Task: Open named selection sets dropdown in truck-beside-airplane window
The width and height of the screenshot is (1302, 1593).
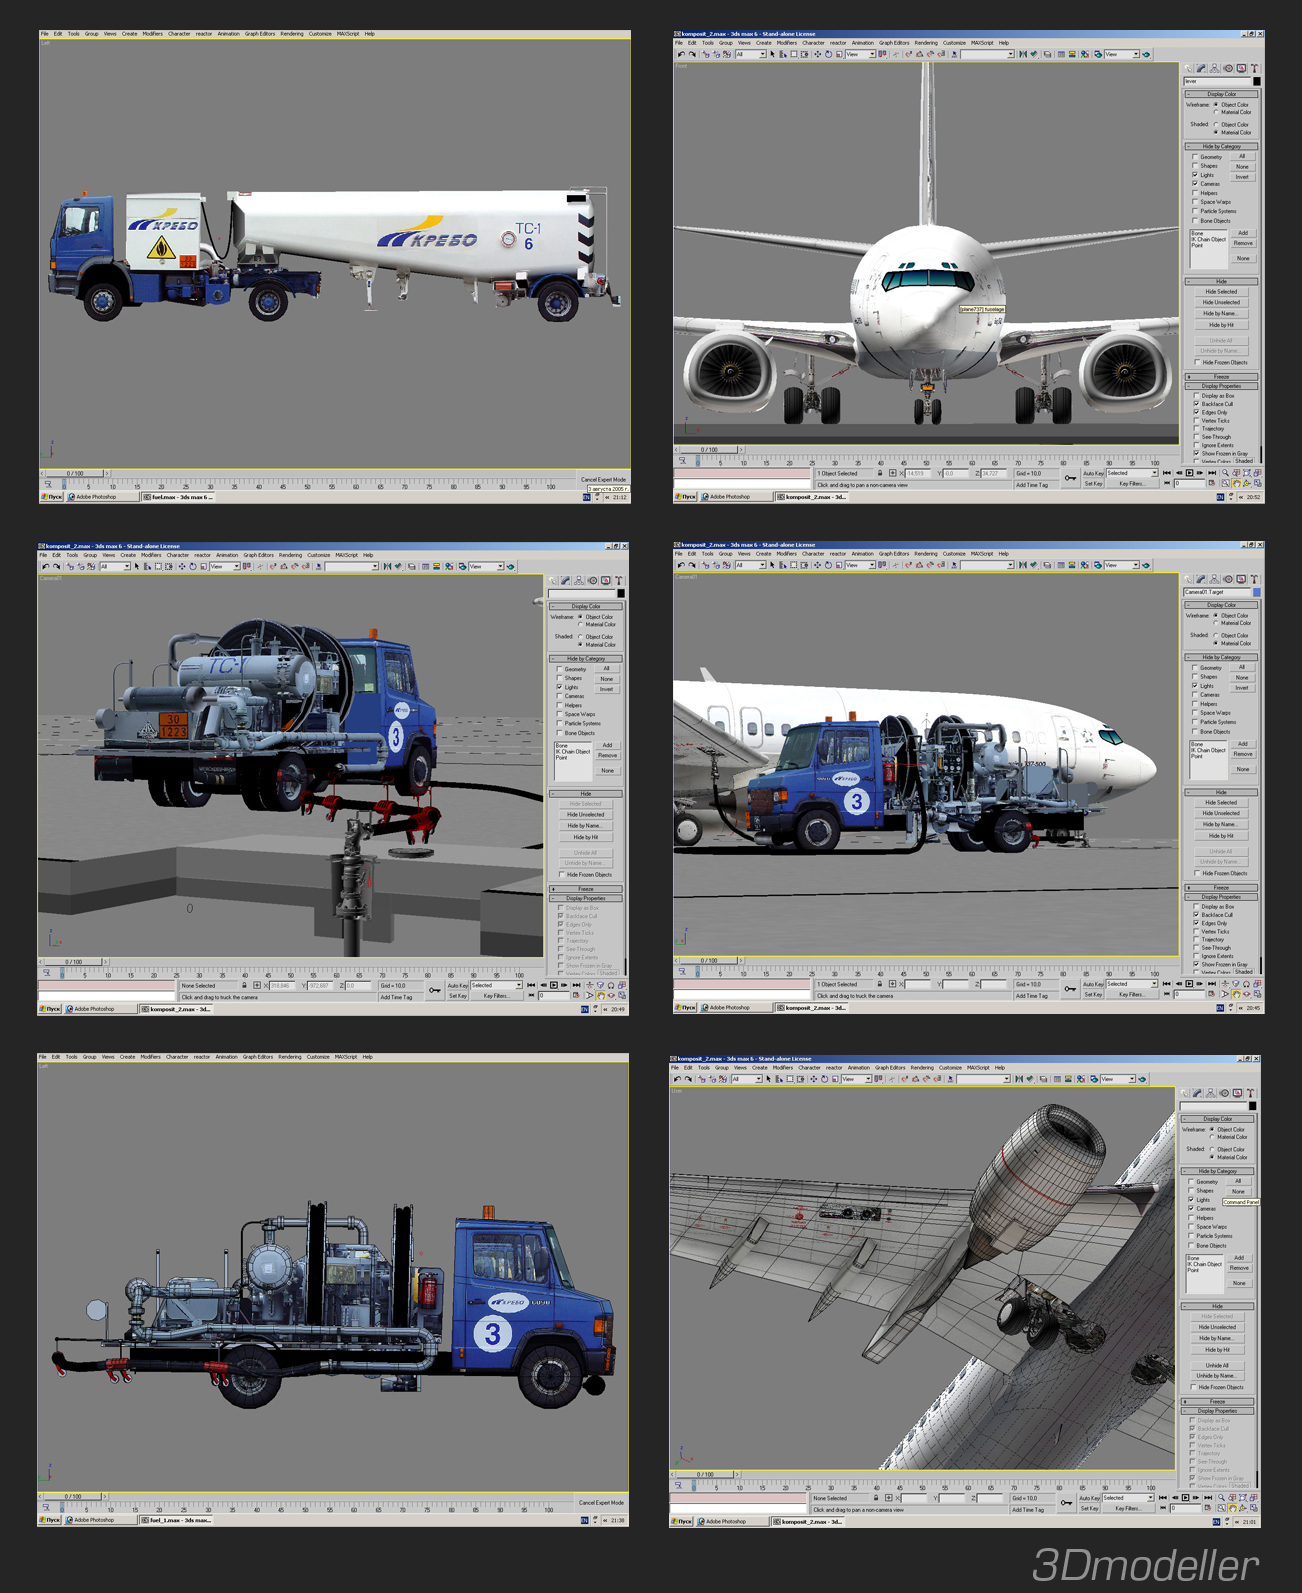Action: pyautogui.click(x=985, y=566)
